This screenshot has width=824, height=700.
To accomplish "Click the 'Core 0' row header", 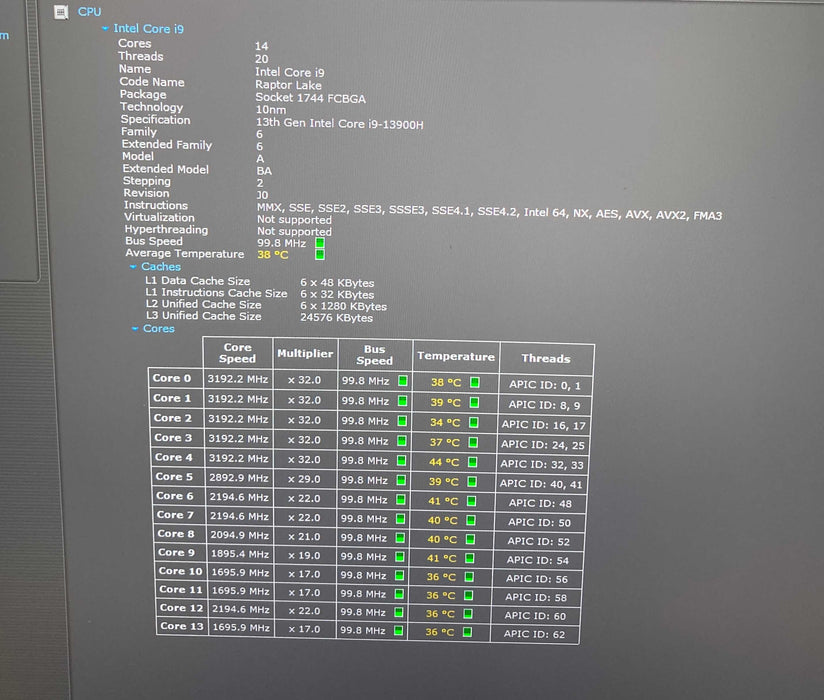I will coord(172,378).
